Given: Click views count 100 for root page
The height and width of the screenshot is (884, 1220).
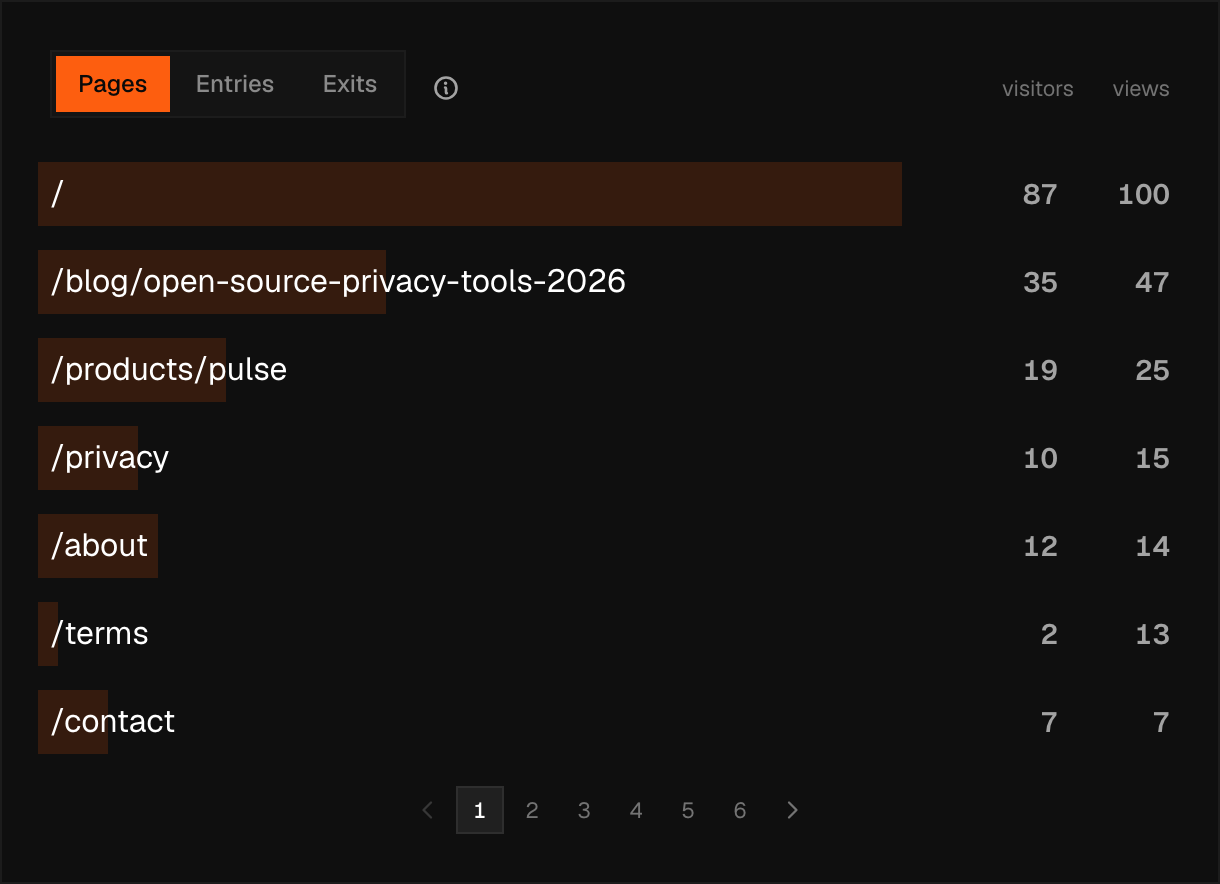Looking at the screenshot, I should 1144,194.
